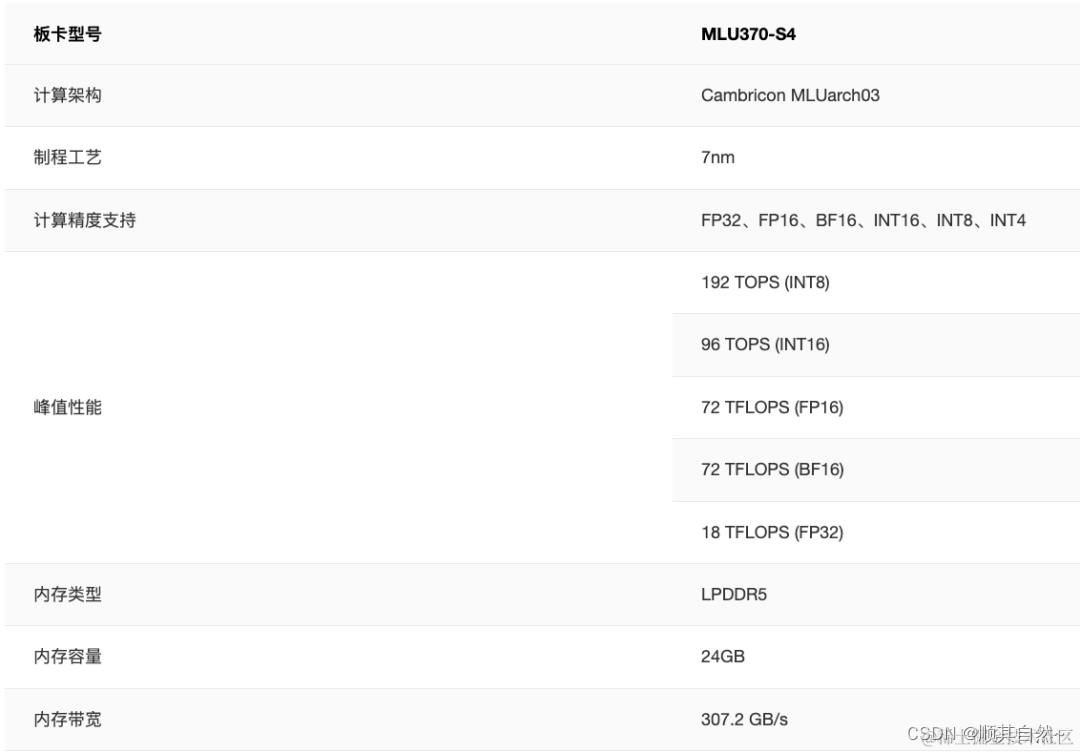Select the '峰值性能' row label
This screenshot has width=1080, height=753.
(68, 407)
